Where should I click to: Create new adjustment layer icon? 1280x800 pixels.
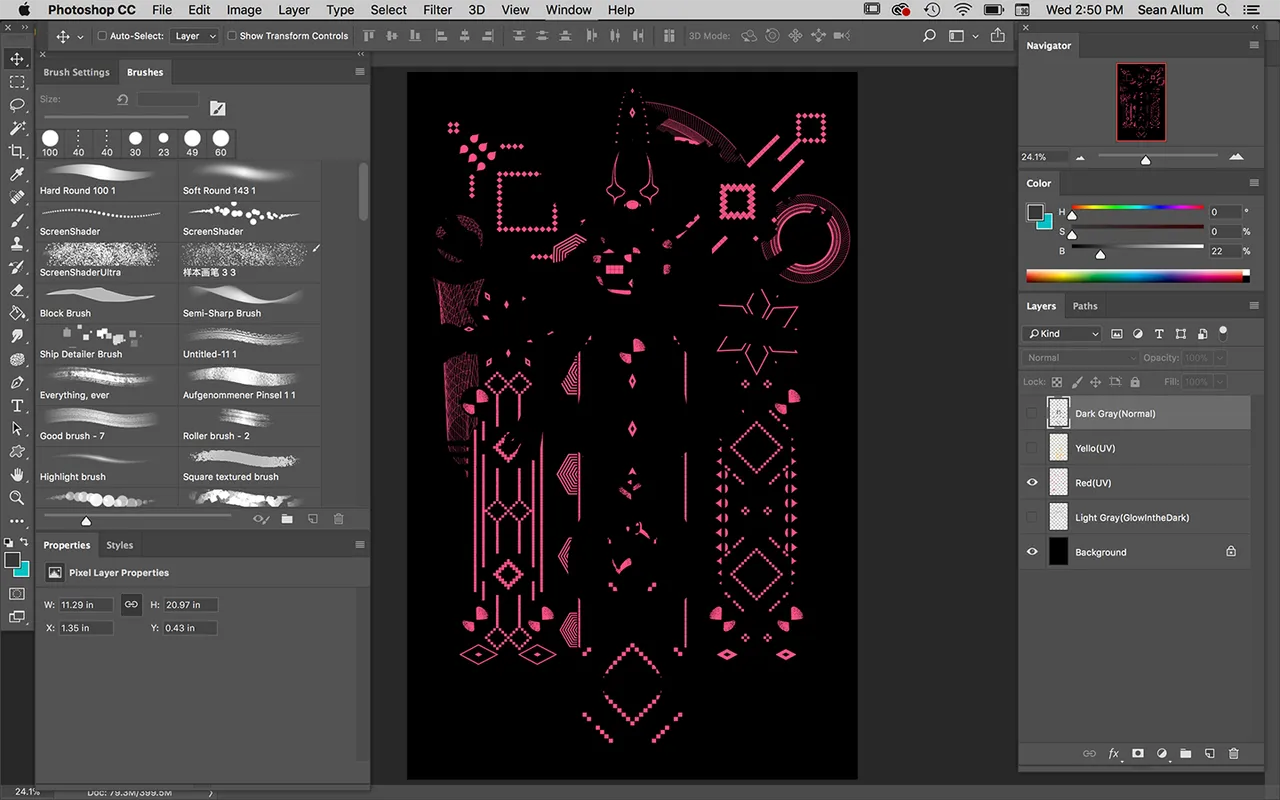pos(1162,753)
